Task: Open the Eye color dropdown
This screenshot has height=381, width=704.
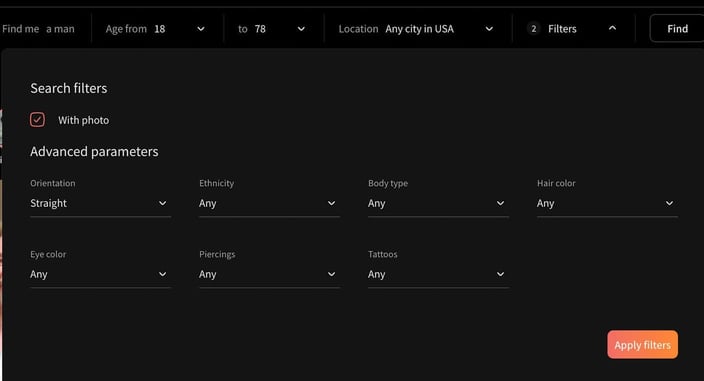Action: point(100,274)
